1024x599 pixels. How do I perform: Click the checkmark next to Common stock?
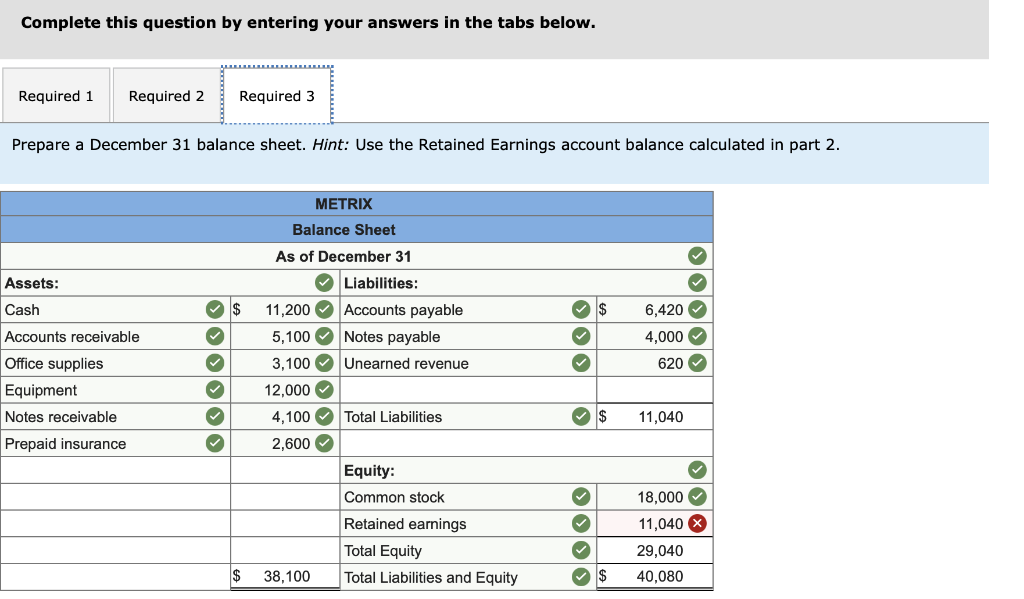click(x=580, y=497)
